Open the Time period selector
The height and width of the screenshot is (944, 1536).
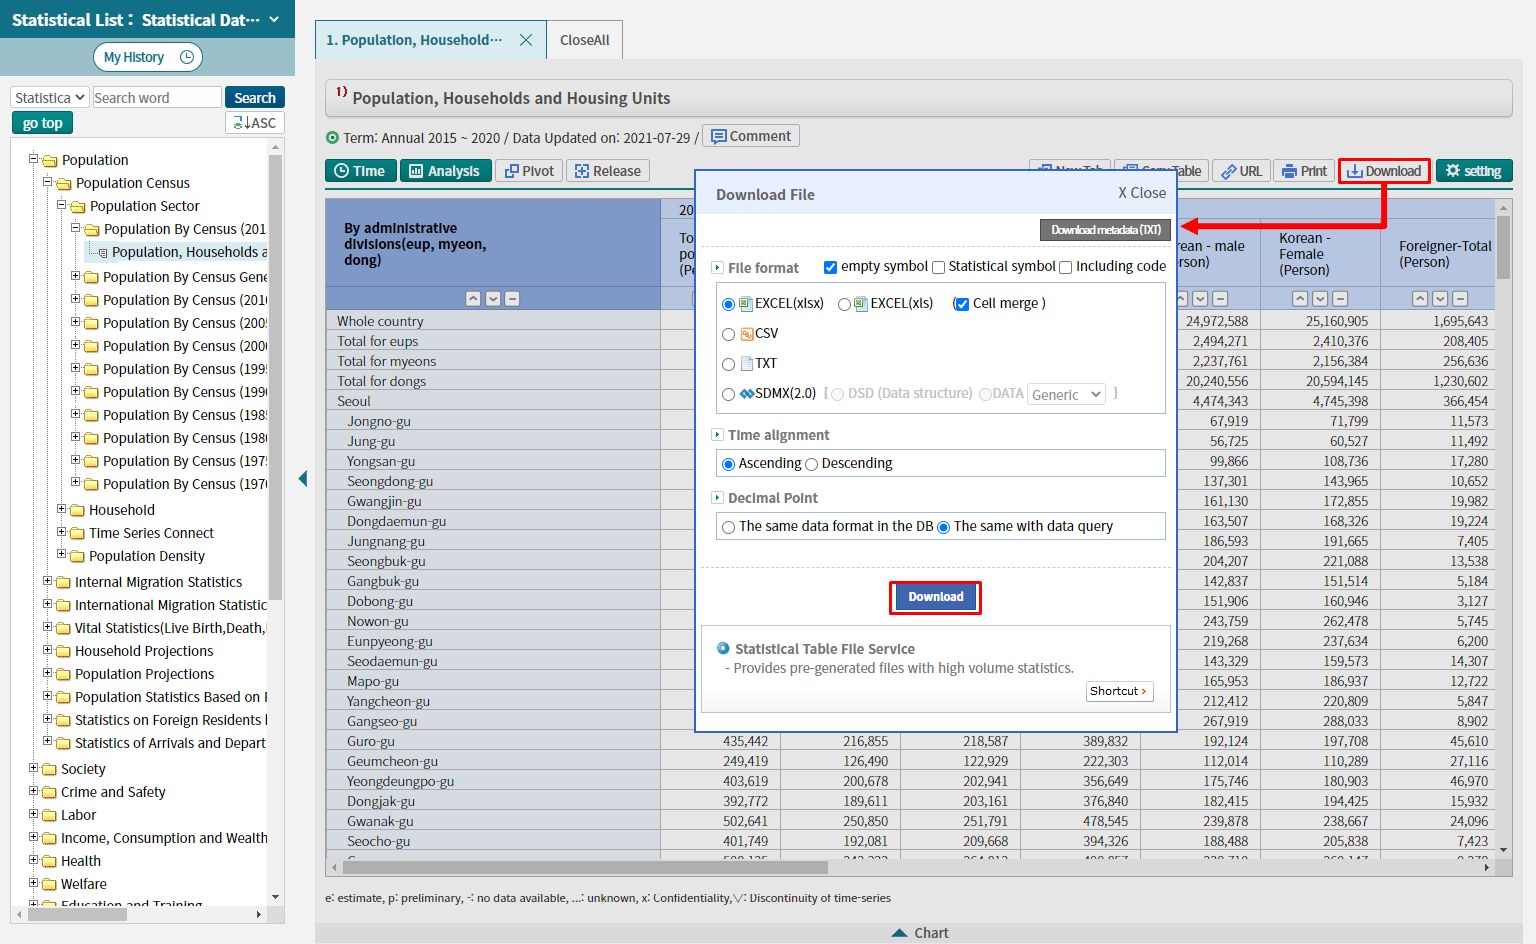point(360,171)
